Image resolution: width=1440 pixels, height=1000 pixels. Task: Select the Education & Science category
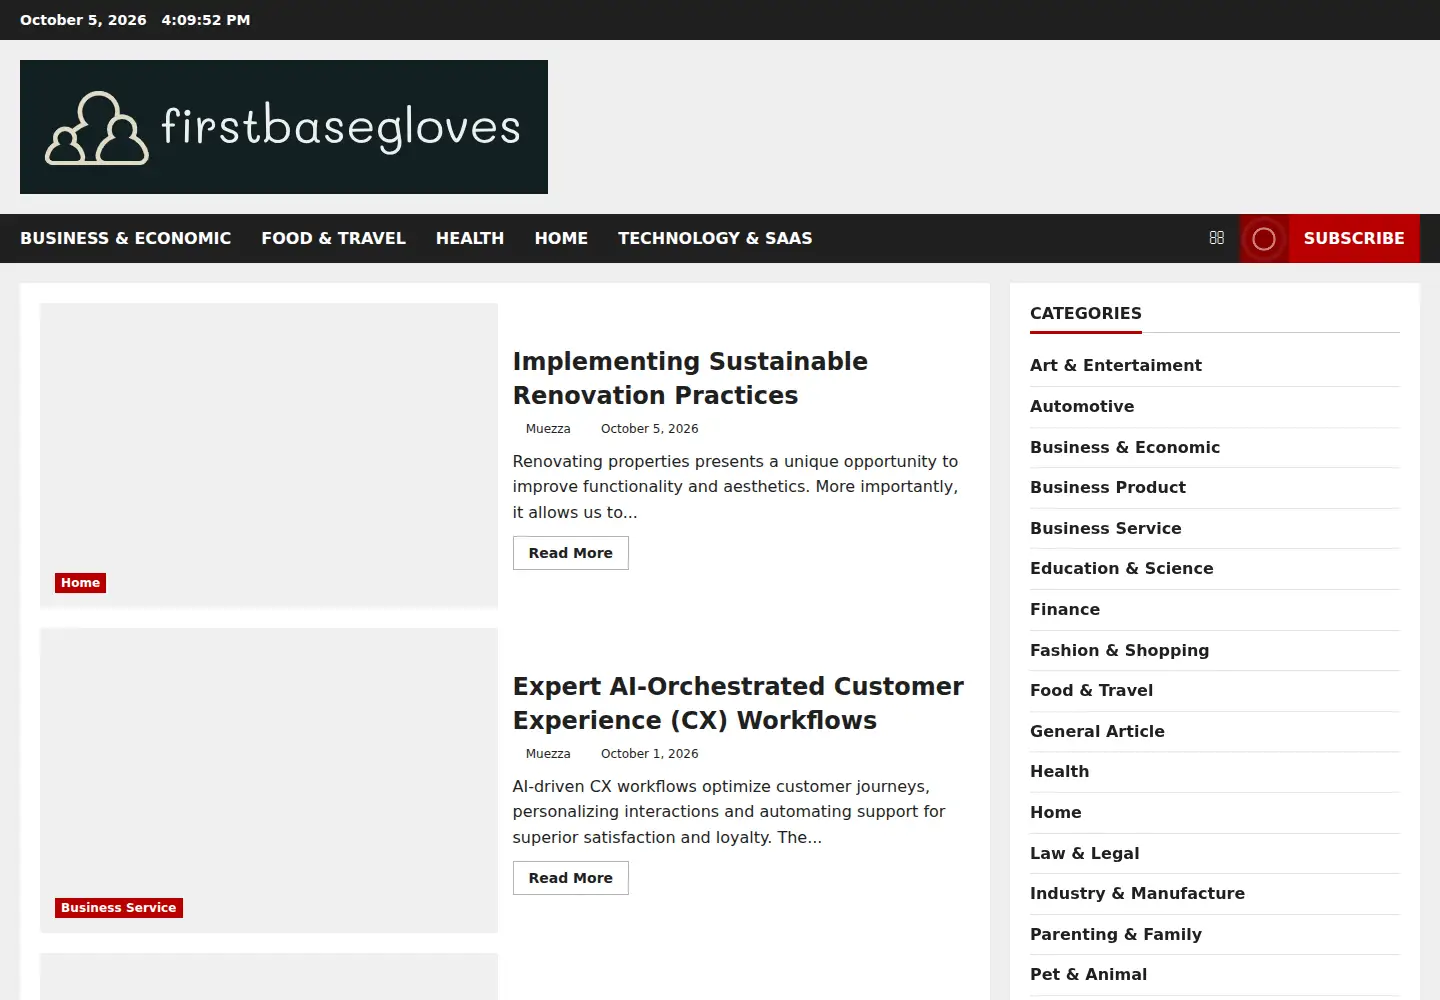1122,568
